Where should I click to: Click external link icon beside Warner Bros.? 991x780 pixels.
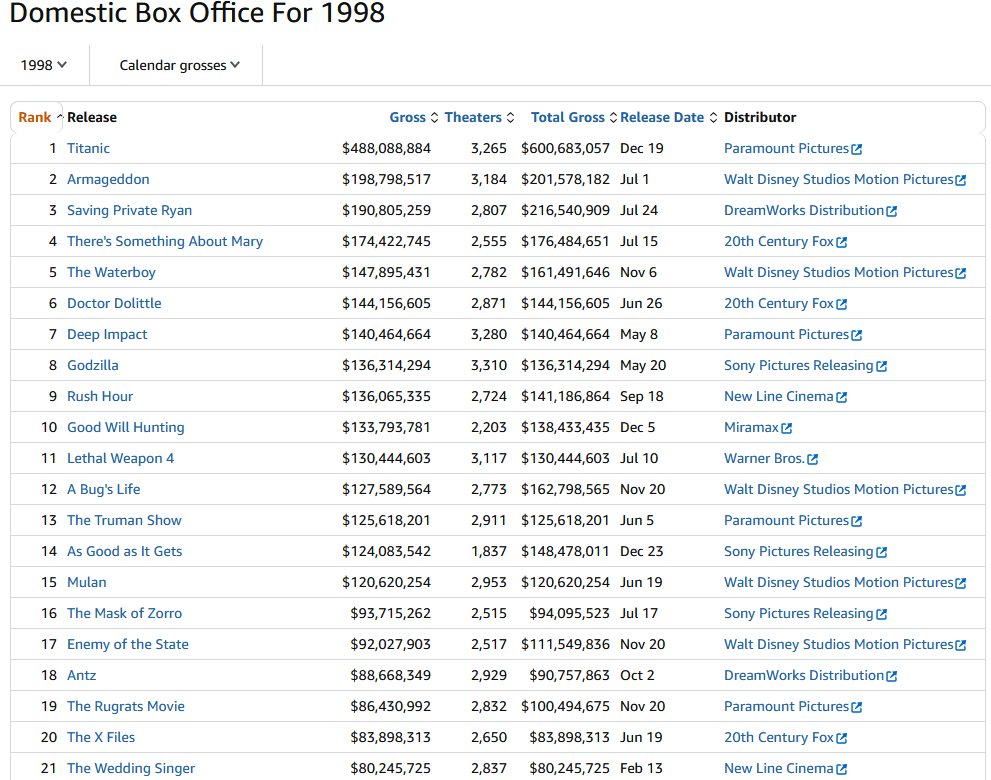813,459
